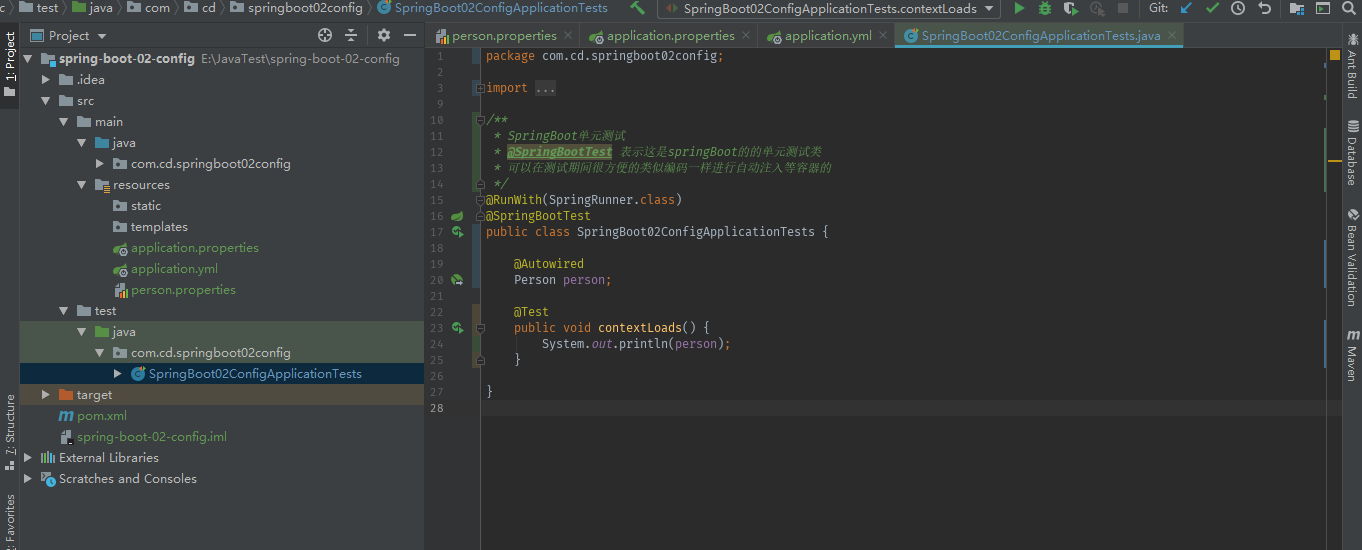Close the application.yml tab
Screen dimensions: 1362x550
pos(882,36)
